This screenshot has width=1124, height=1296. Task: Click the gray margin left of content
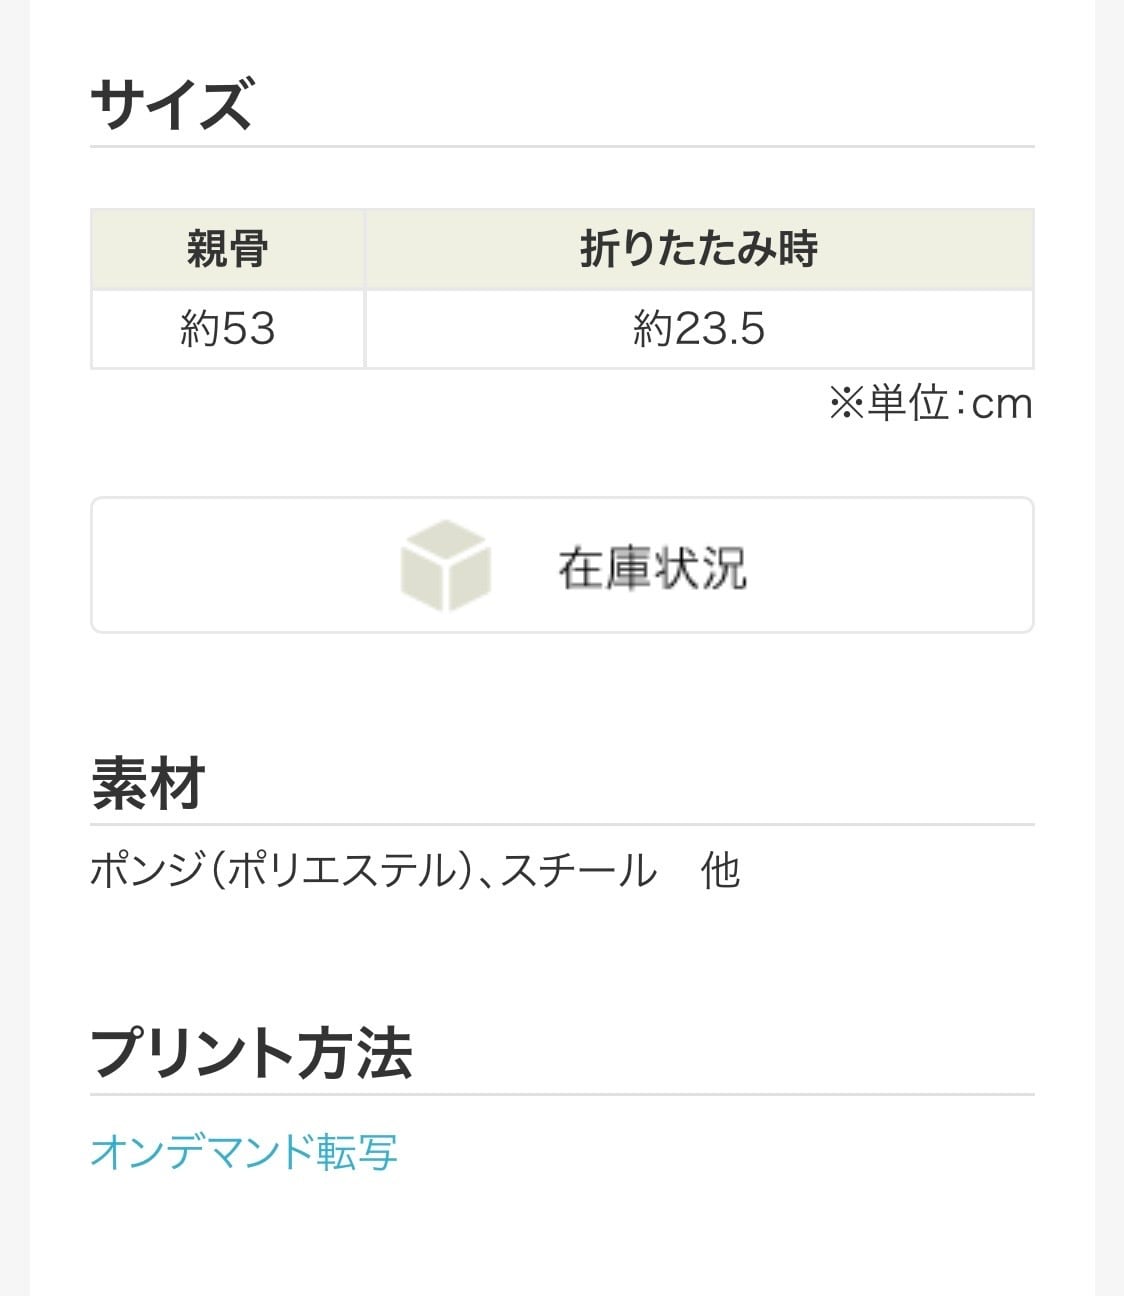tap(14, 648)
